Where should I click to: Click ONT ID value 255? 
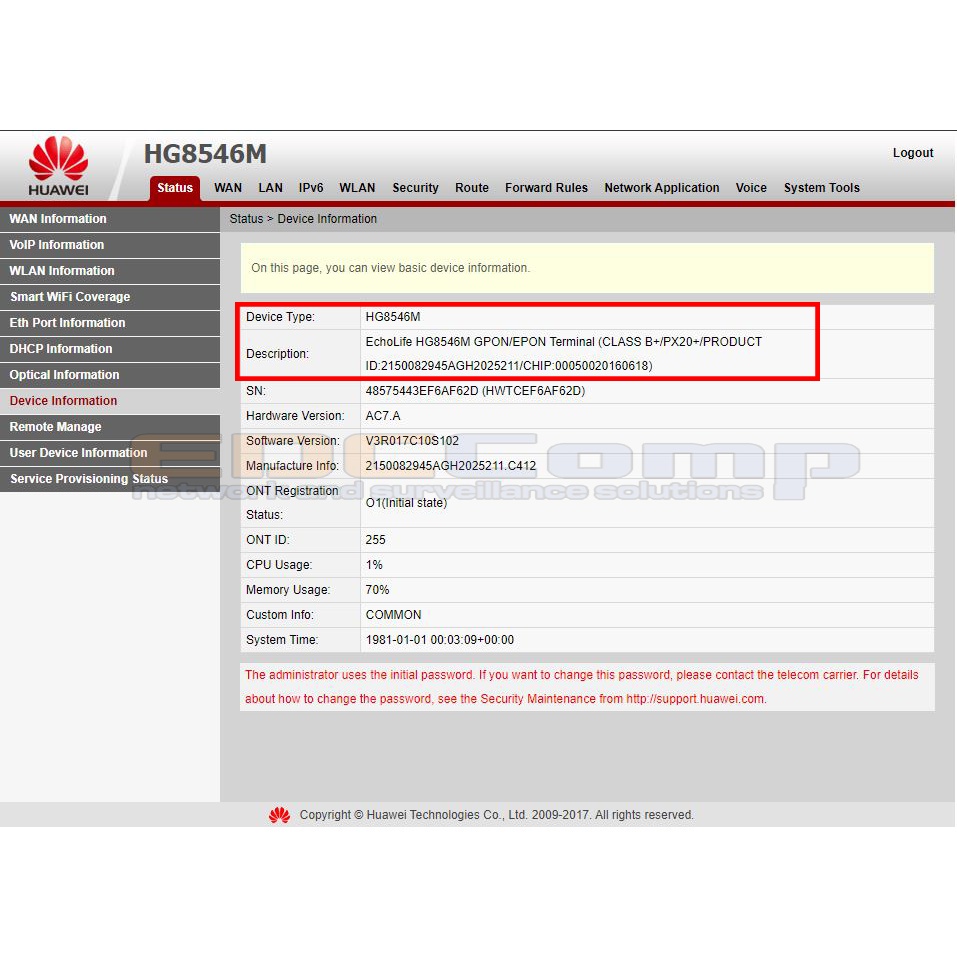pyautogui.click(x=375, y=540)
